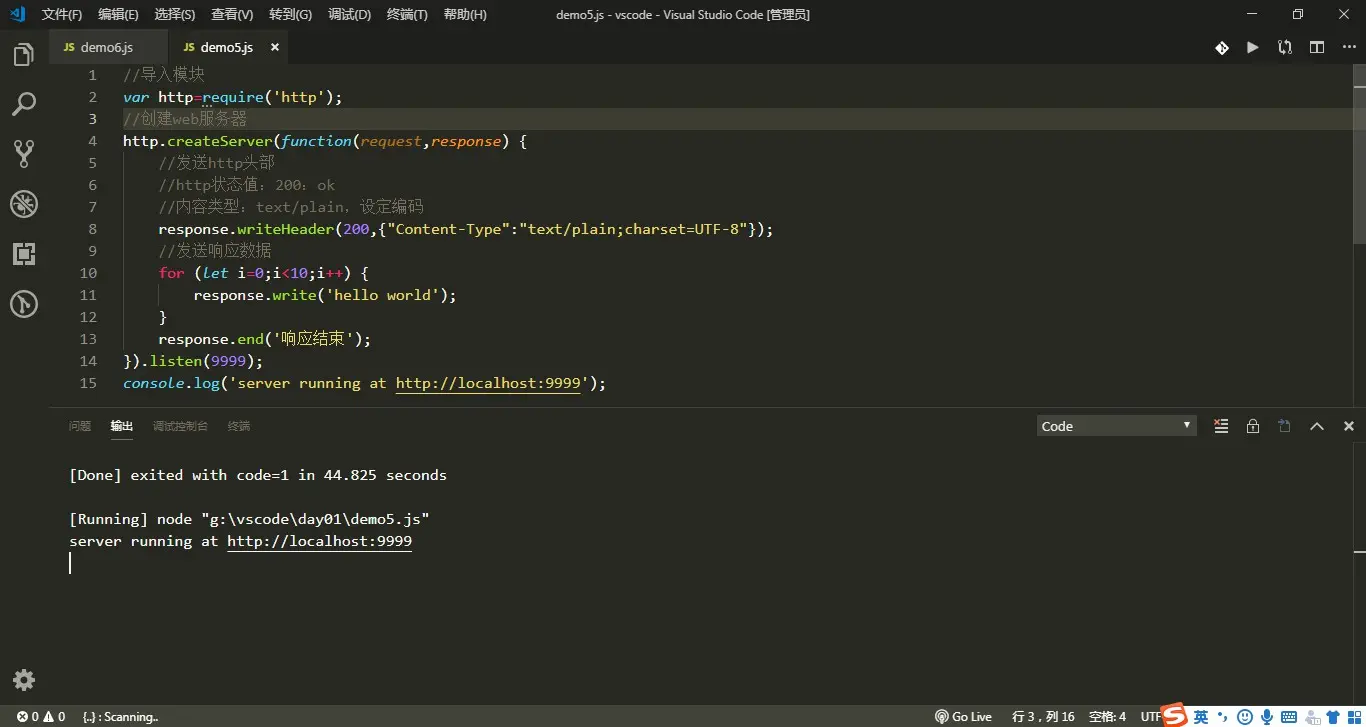Open the Sogou soft keyboard icon
The width and height of the screenshot is (1366, 727).
click(1289, 716)
